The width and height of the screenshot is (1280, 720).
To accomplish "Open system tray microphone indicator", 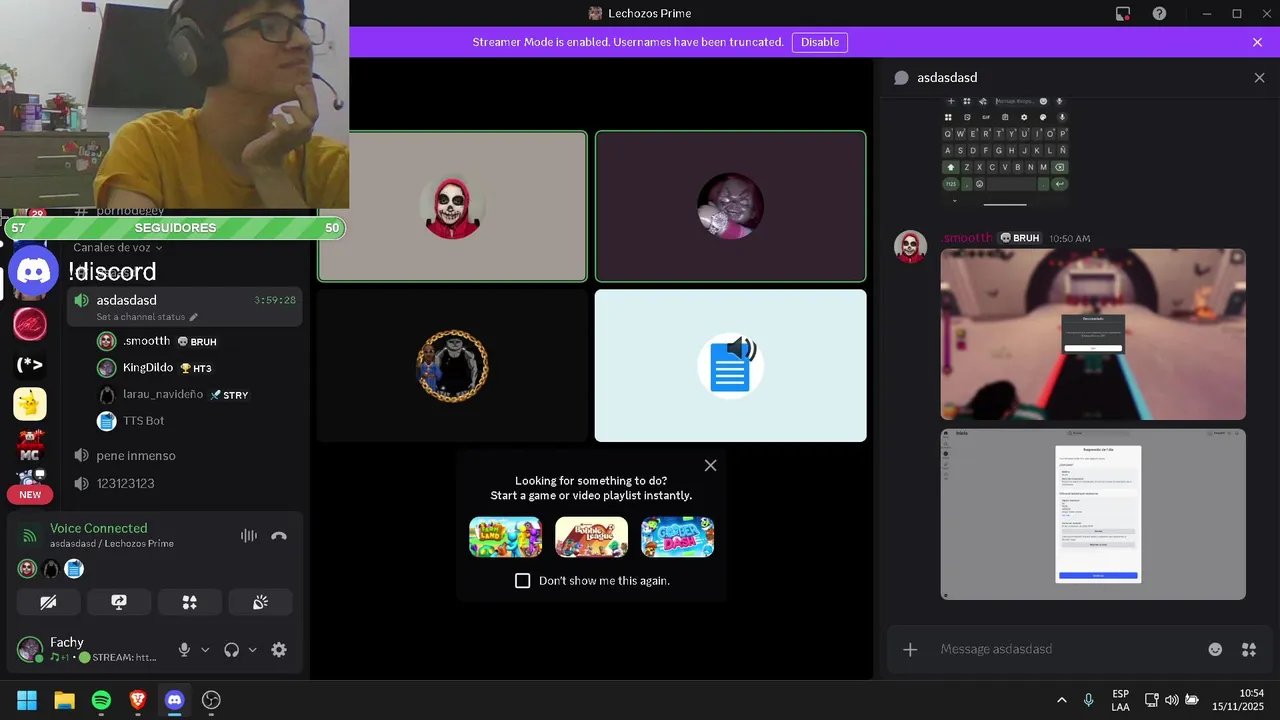I will tap(1089, 700).
